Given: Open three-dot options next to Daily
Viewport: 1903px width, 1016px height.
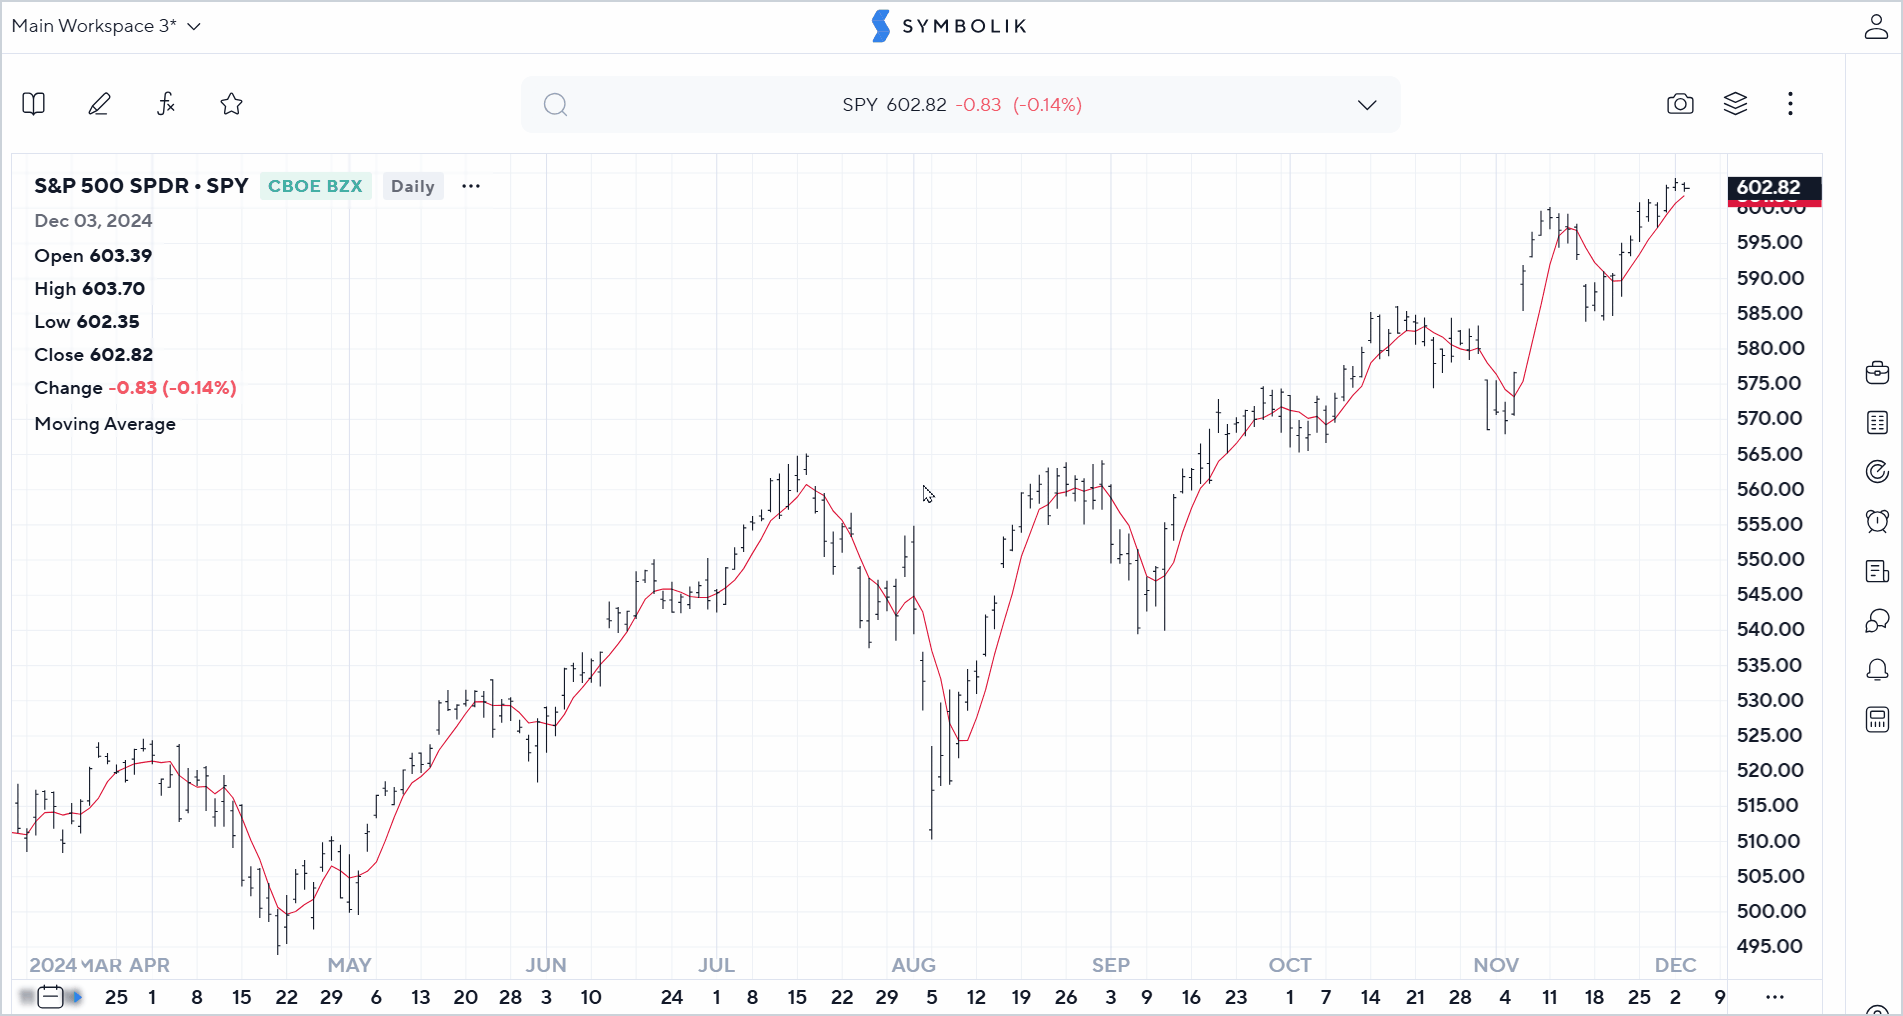Looking at the screenshot, I should 471,186.
